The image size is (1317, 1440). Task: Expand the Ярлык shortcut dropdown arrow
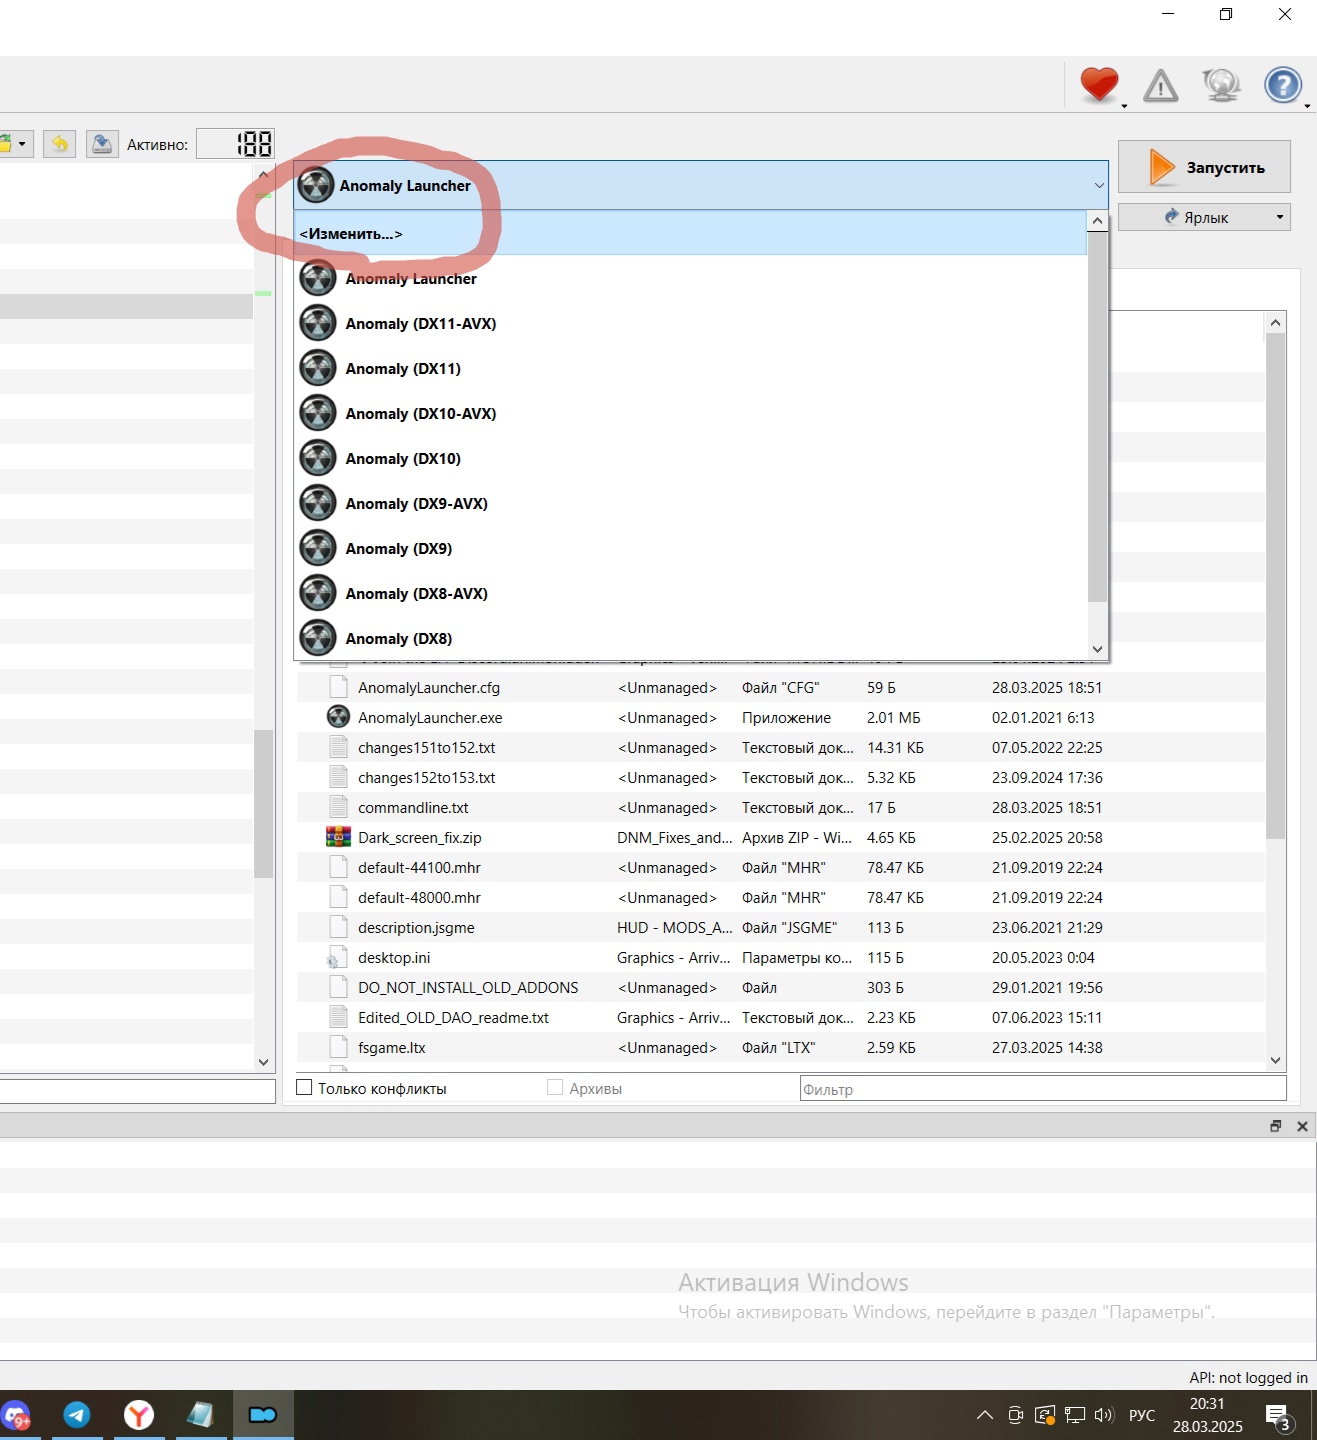pyautogui.click(x=1279, y=217)
